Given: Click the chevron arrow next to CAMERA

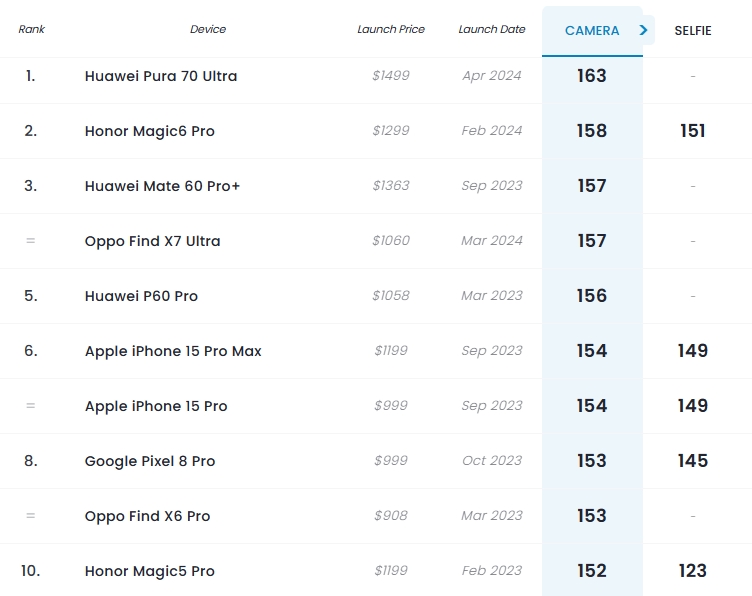Looking at the screenshot, I should point(644,30).
